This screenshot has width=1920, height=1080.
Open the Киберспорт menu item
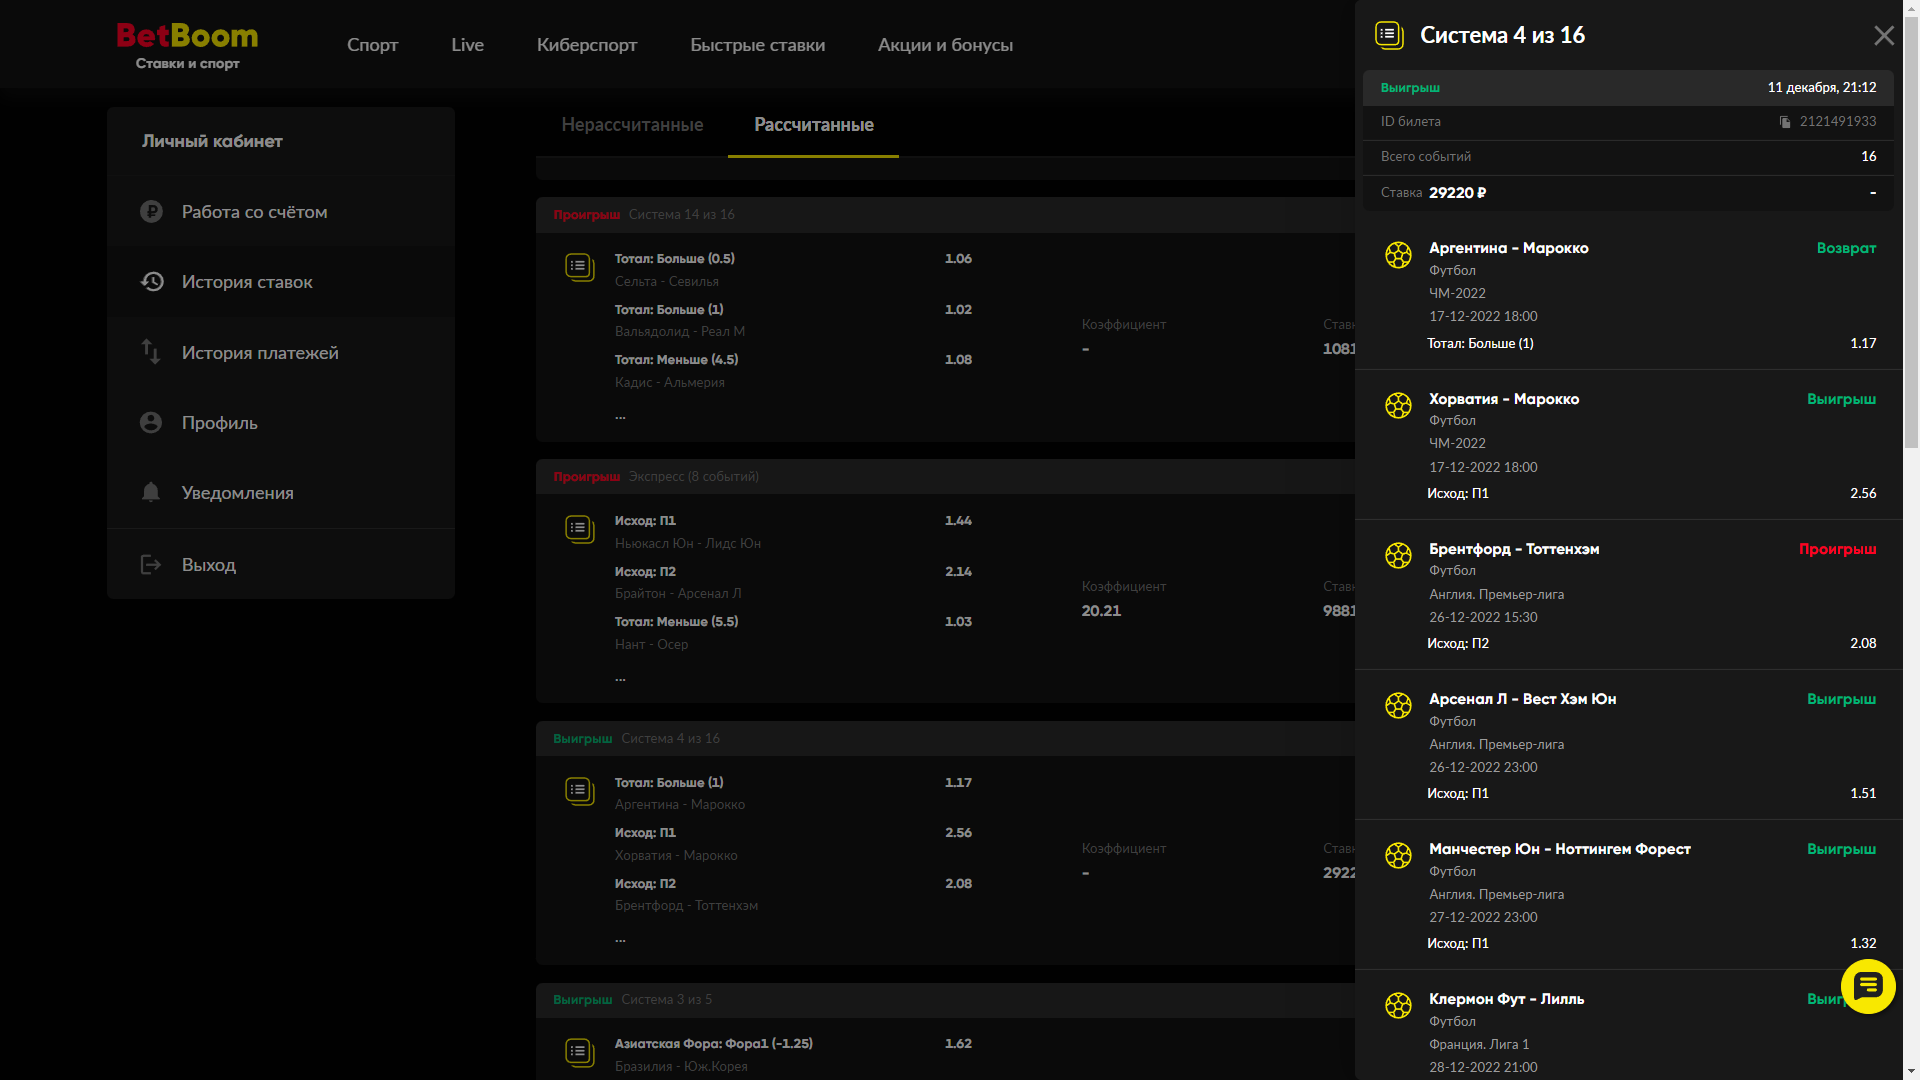(586, 45)
